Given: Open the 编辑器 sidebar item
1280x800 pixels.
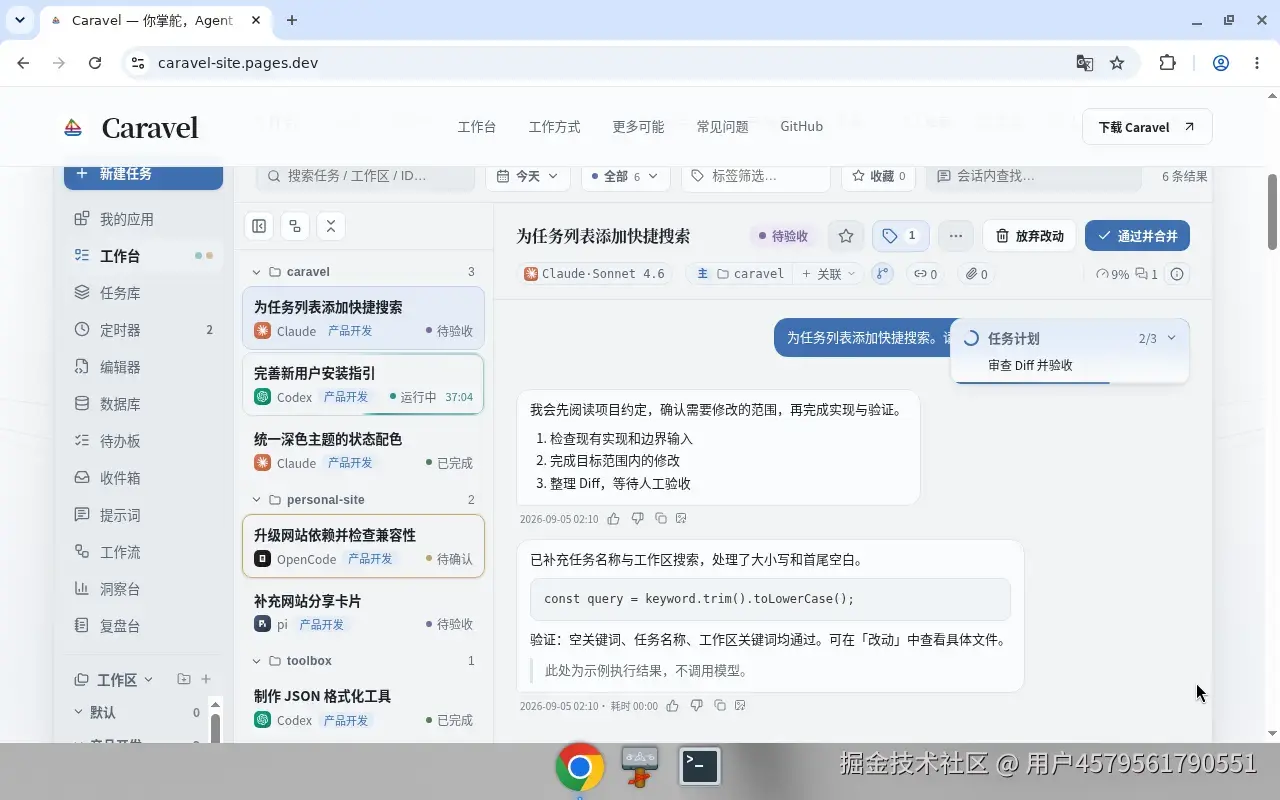Looking at the screenshot, I should pyautogui.click(x=143, y=367).
